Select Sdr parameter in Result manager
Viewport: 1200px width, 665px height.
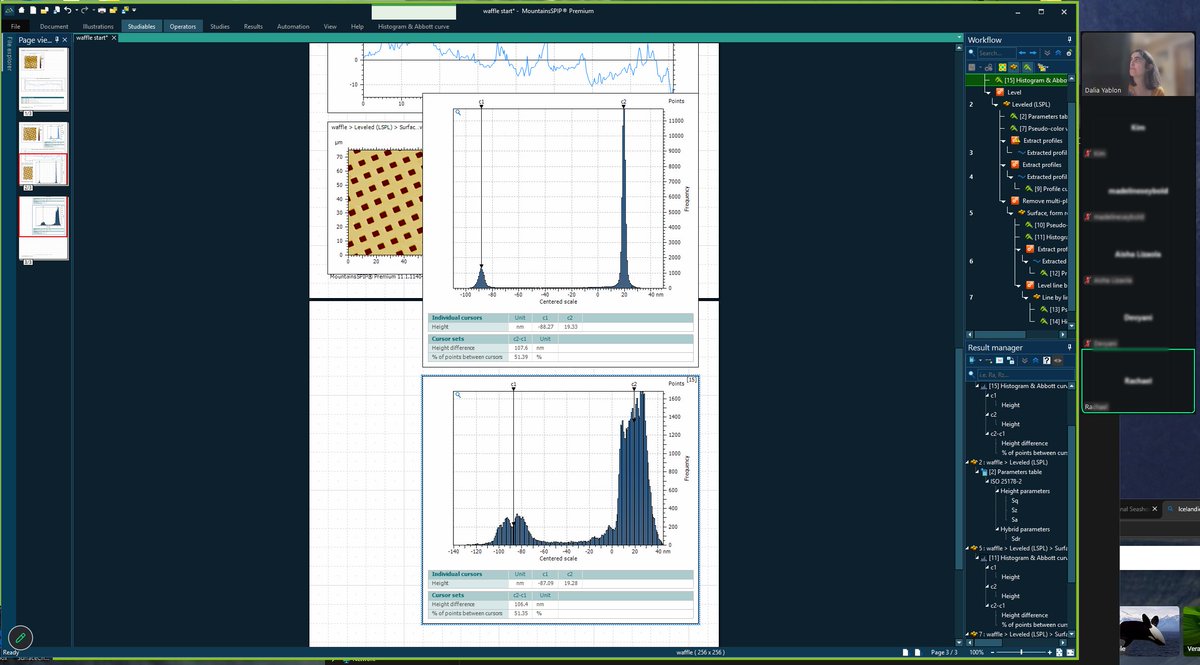[x=1015, y=538]
